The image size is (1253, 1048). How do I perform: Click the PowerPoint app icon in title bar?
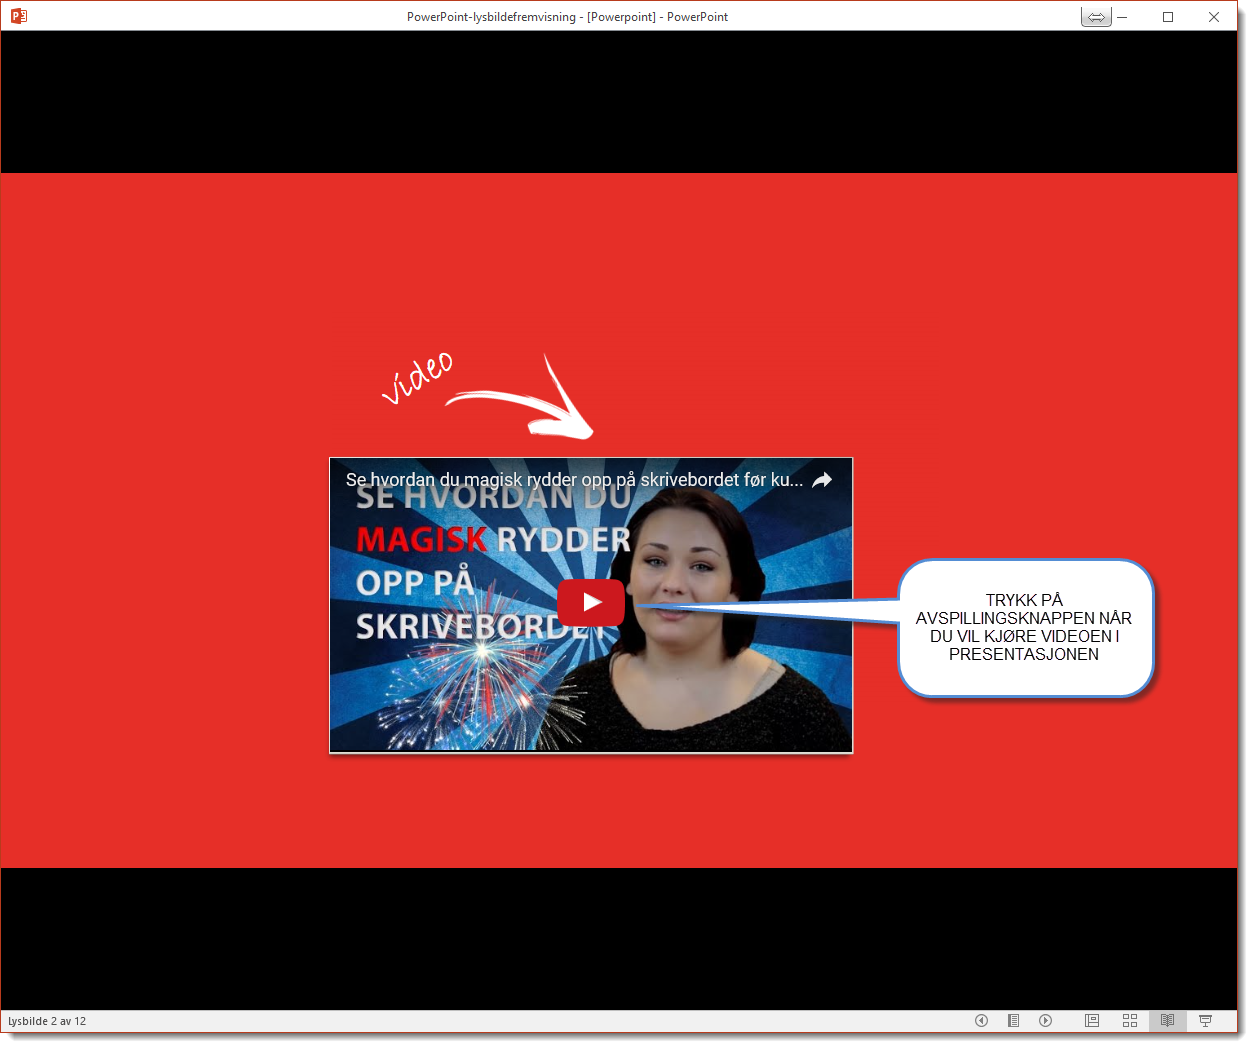(x=18, y=16)
